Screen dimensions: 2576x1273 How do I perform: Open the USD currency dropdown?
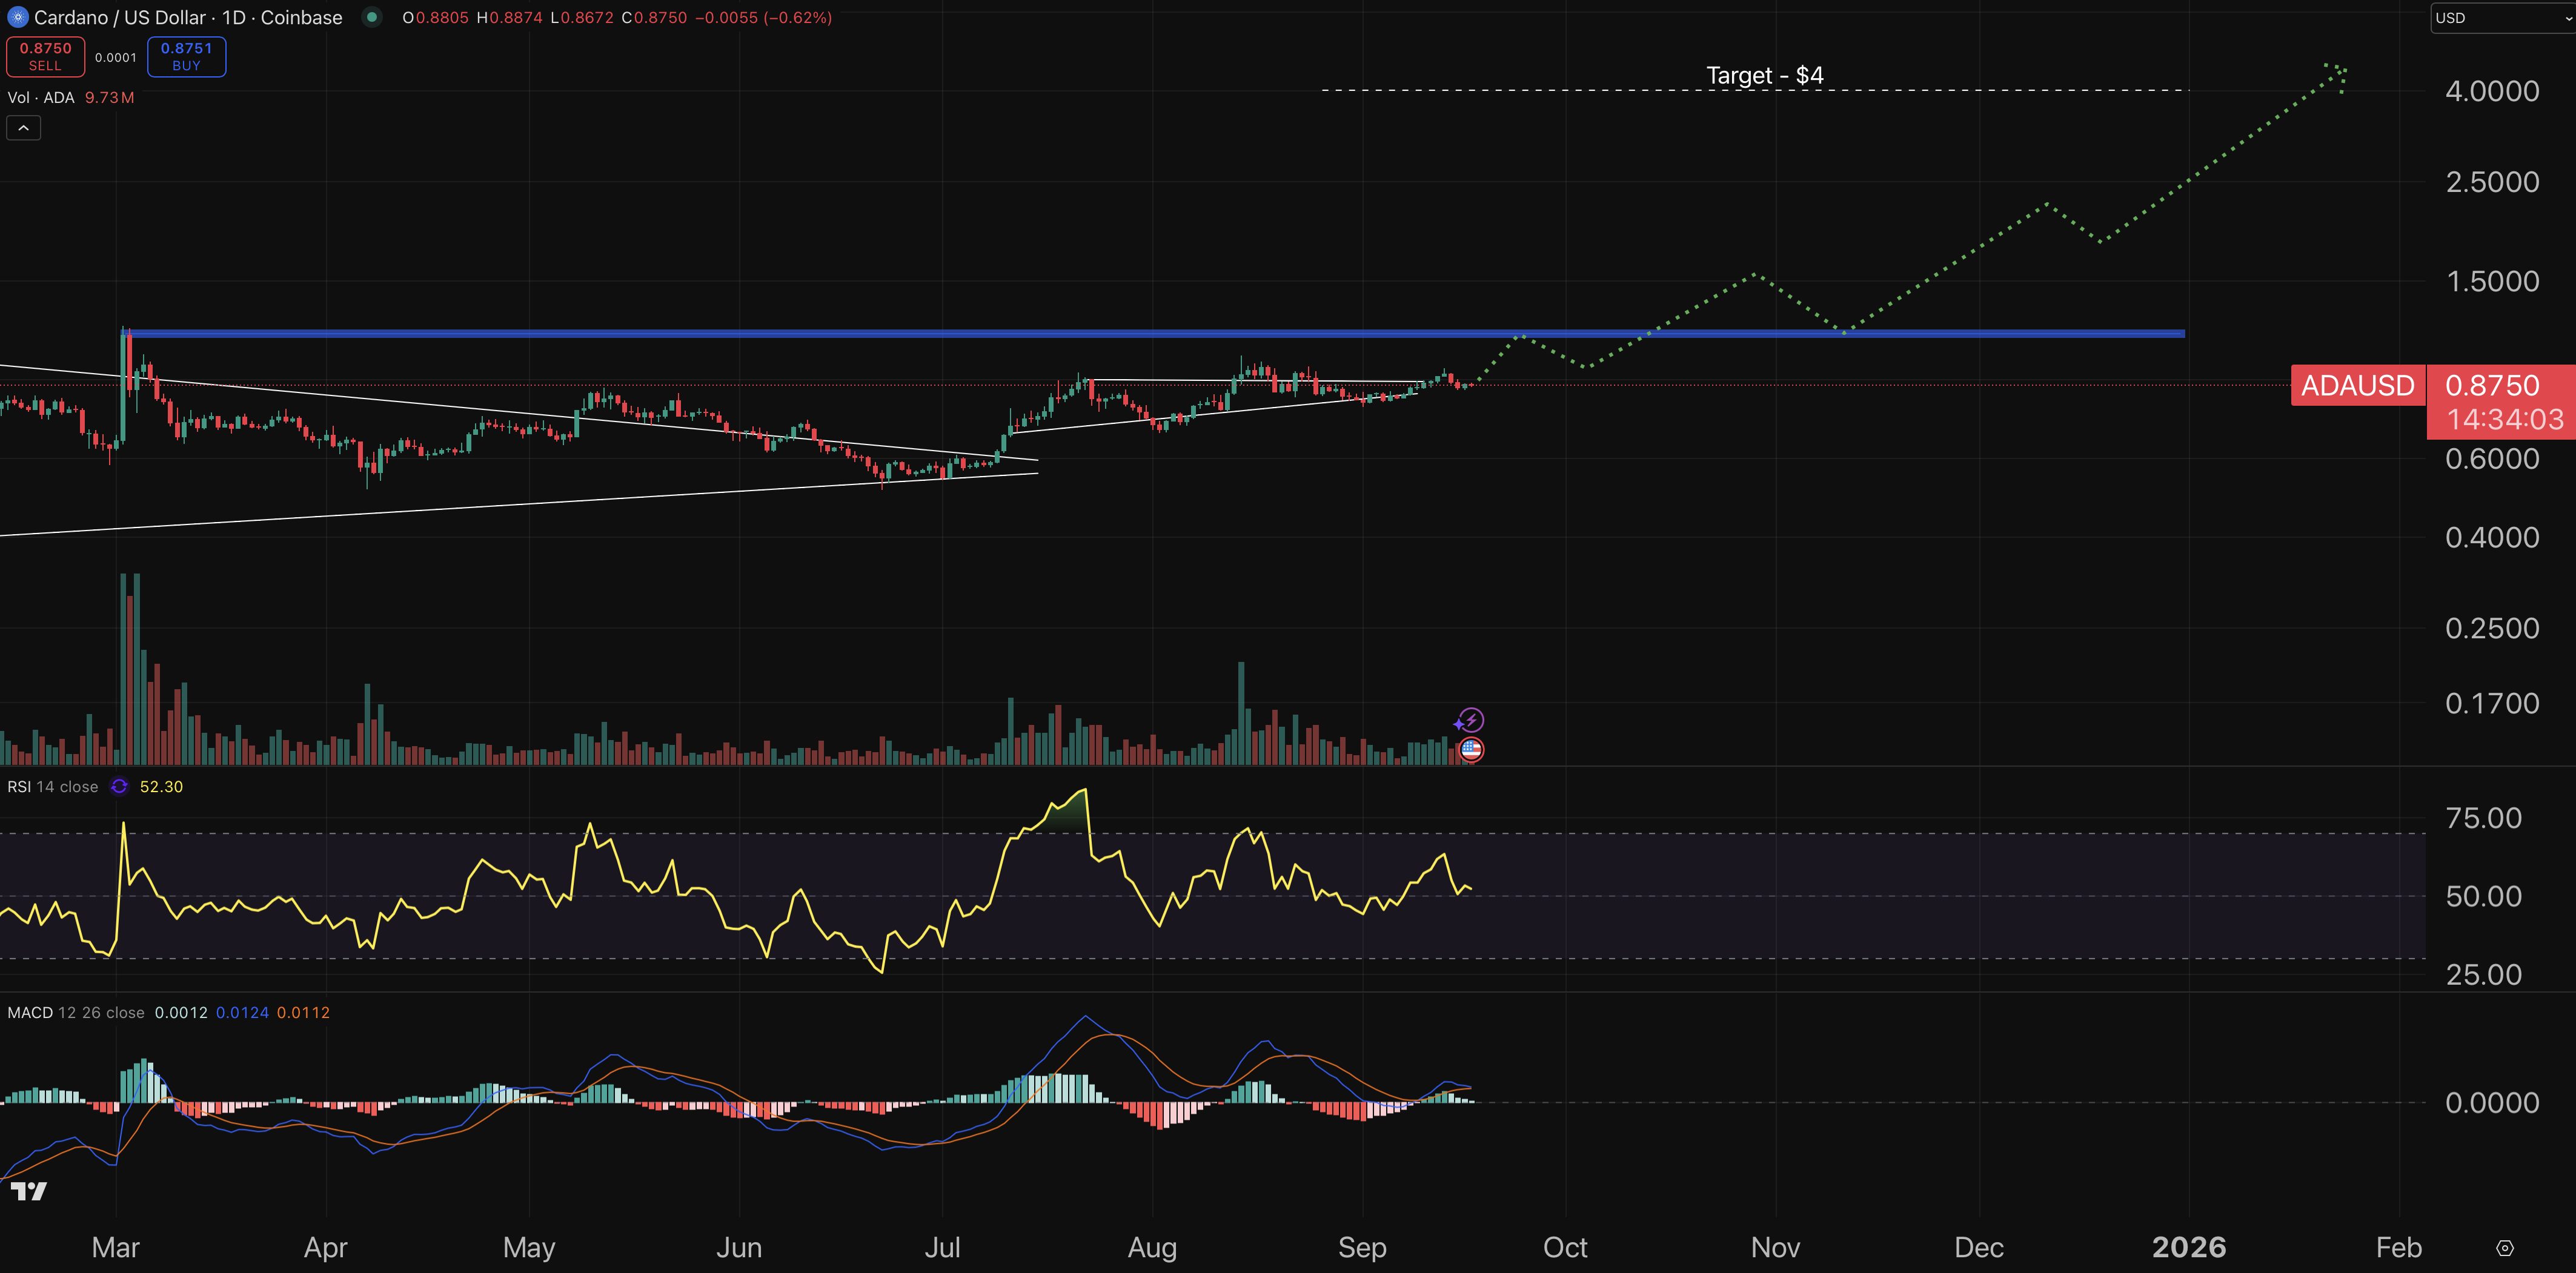click(2500, 17)
